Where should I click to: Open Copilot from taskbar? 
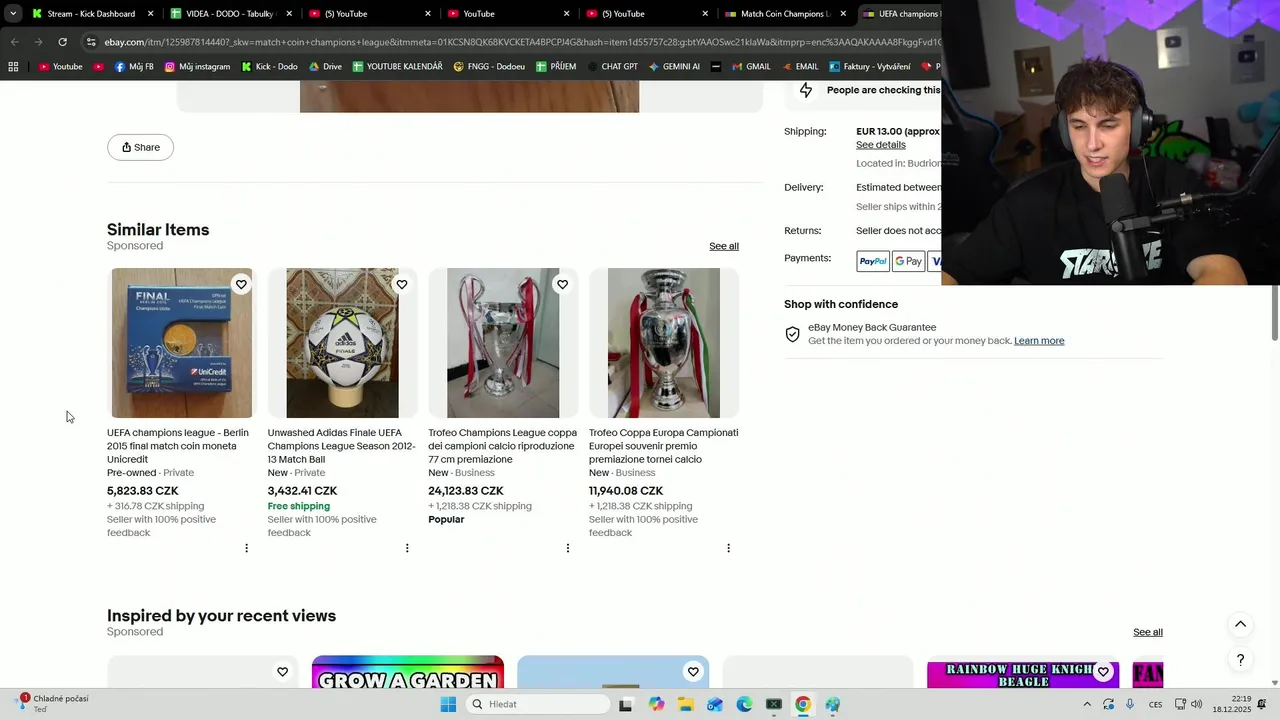[656, 704]
